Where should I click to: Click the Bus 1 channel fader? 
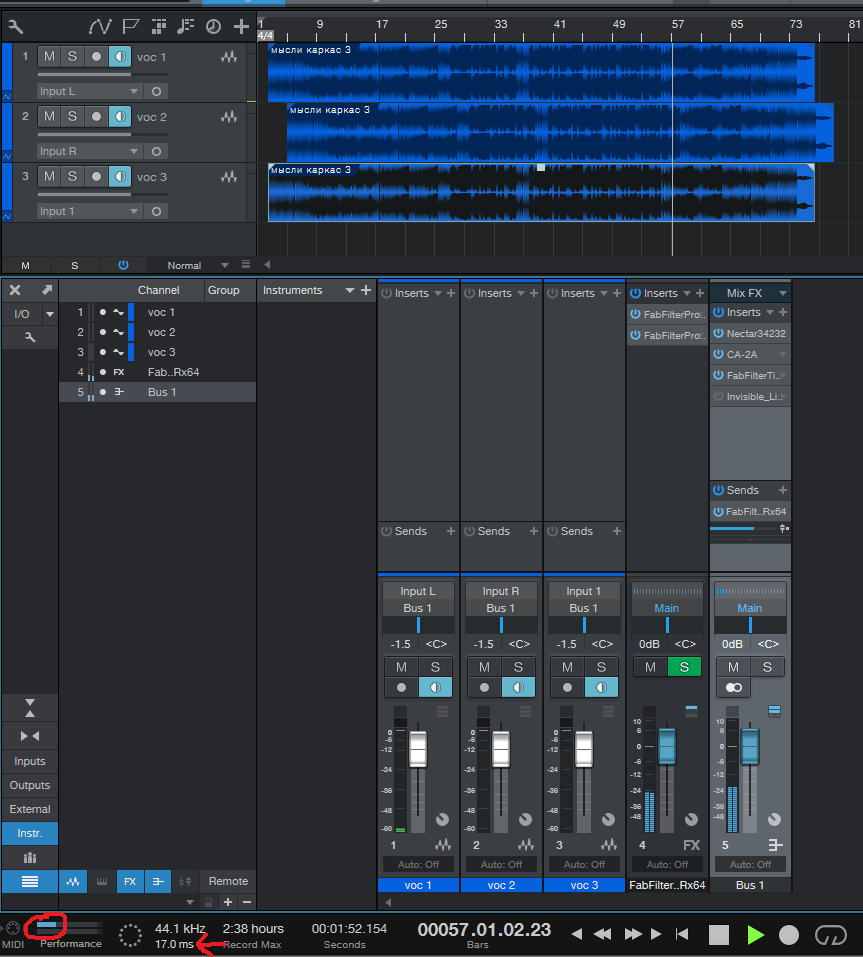click(750, 746)
